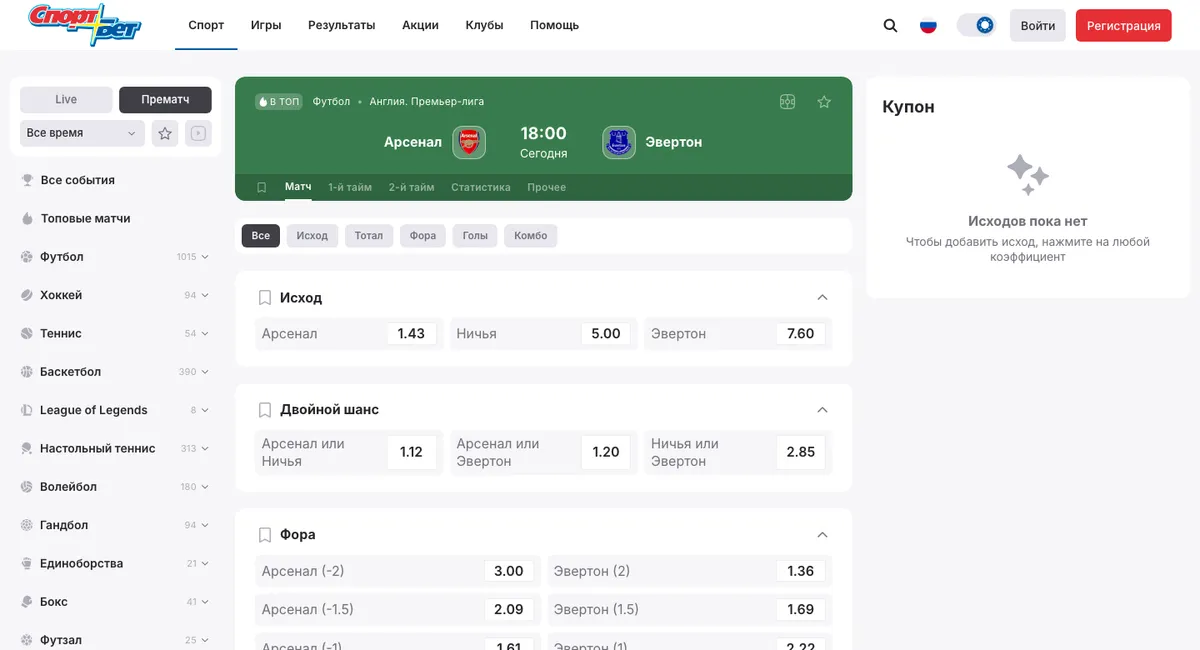Click the Хоккей puck icon in sidebar
This screenshot has width=1200, height=650.
tap(27, 295)
